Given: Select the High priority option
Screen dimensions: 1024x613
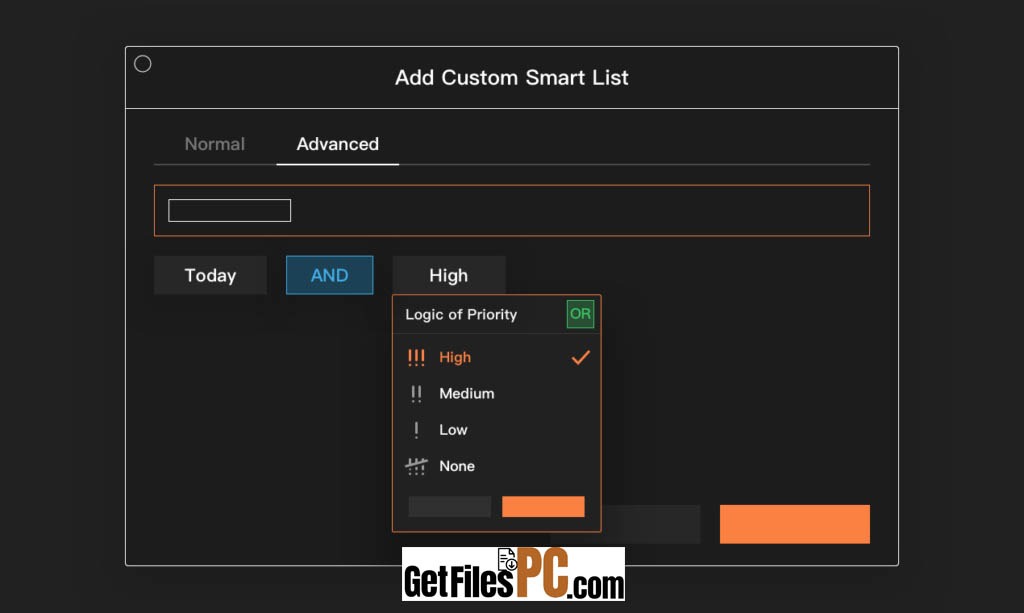Looking at the screenshot, I should [x=496, y=357].
